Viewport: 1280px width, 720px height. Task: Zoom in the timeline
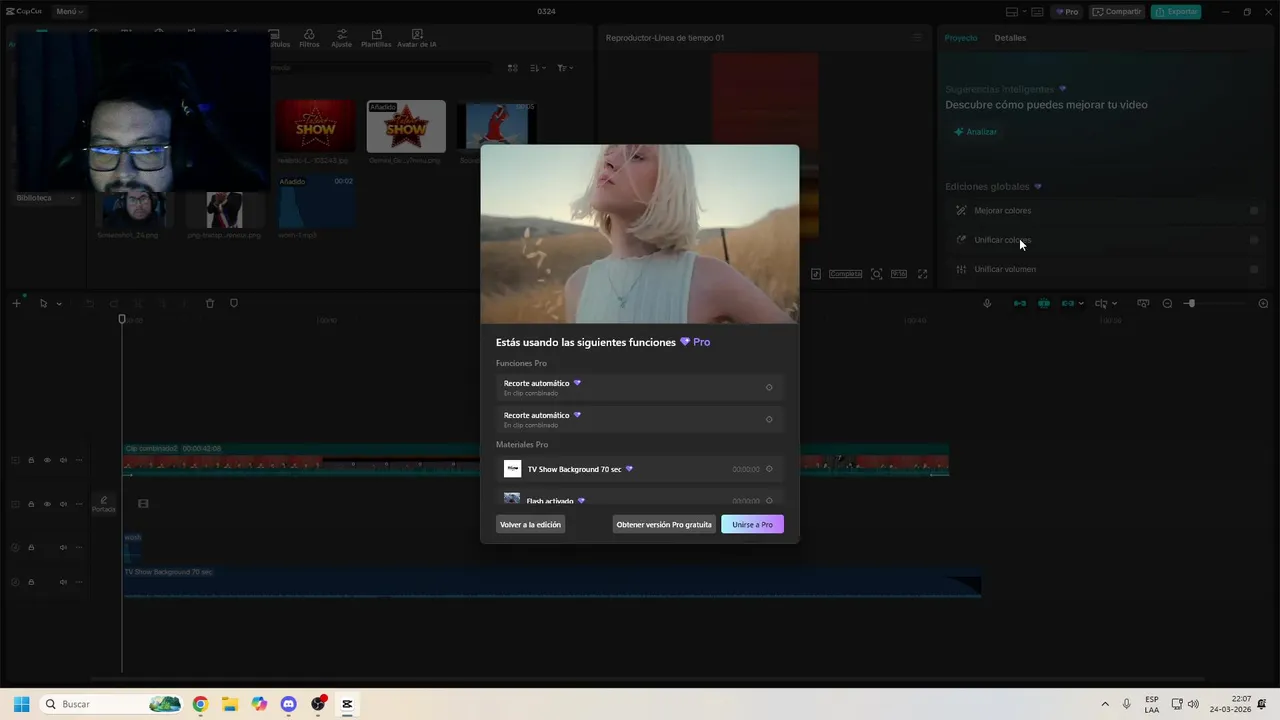1263,303
